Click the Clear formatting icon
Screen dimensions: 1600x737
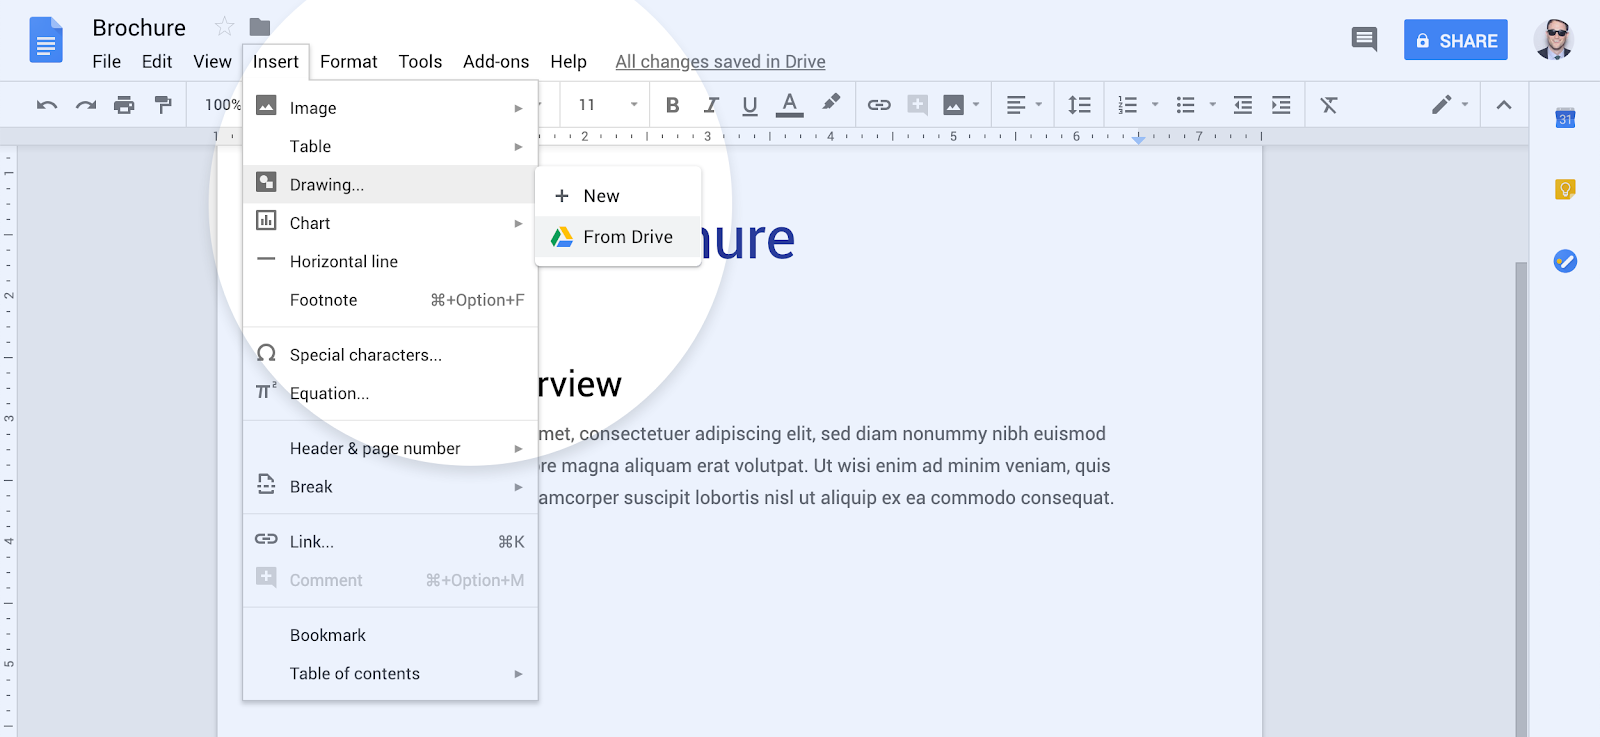(1328, 105)
